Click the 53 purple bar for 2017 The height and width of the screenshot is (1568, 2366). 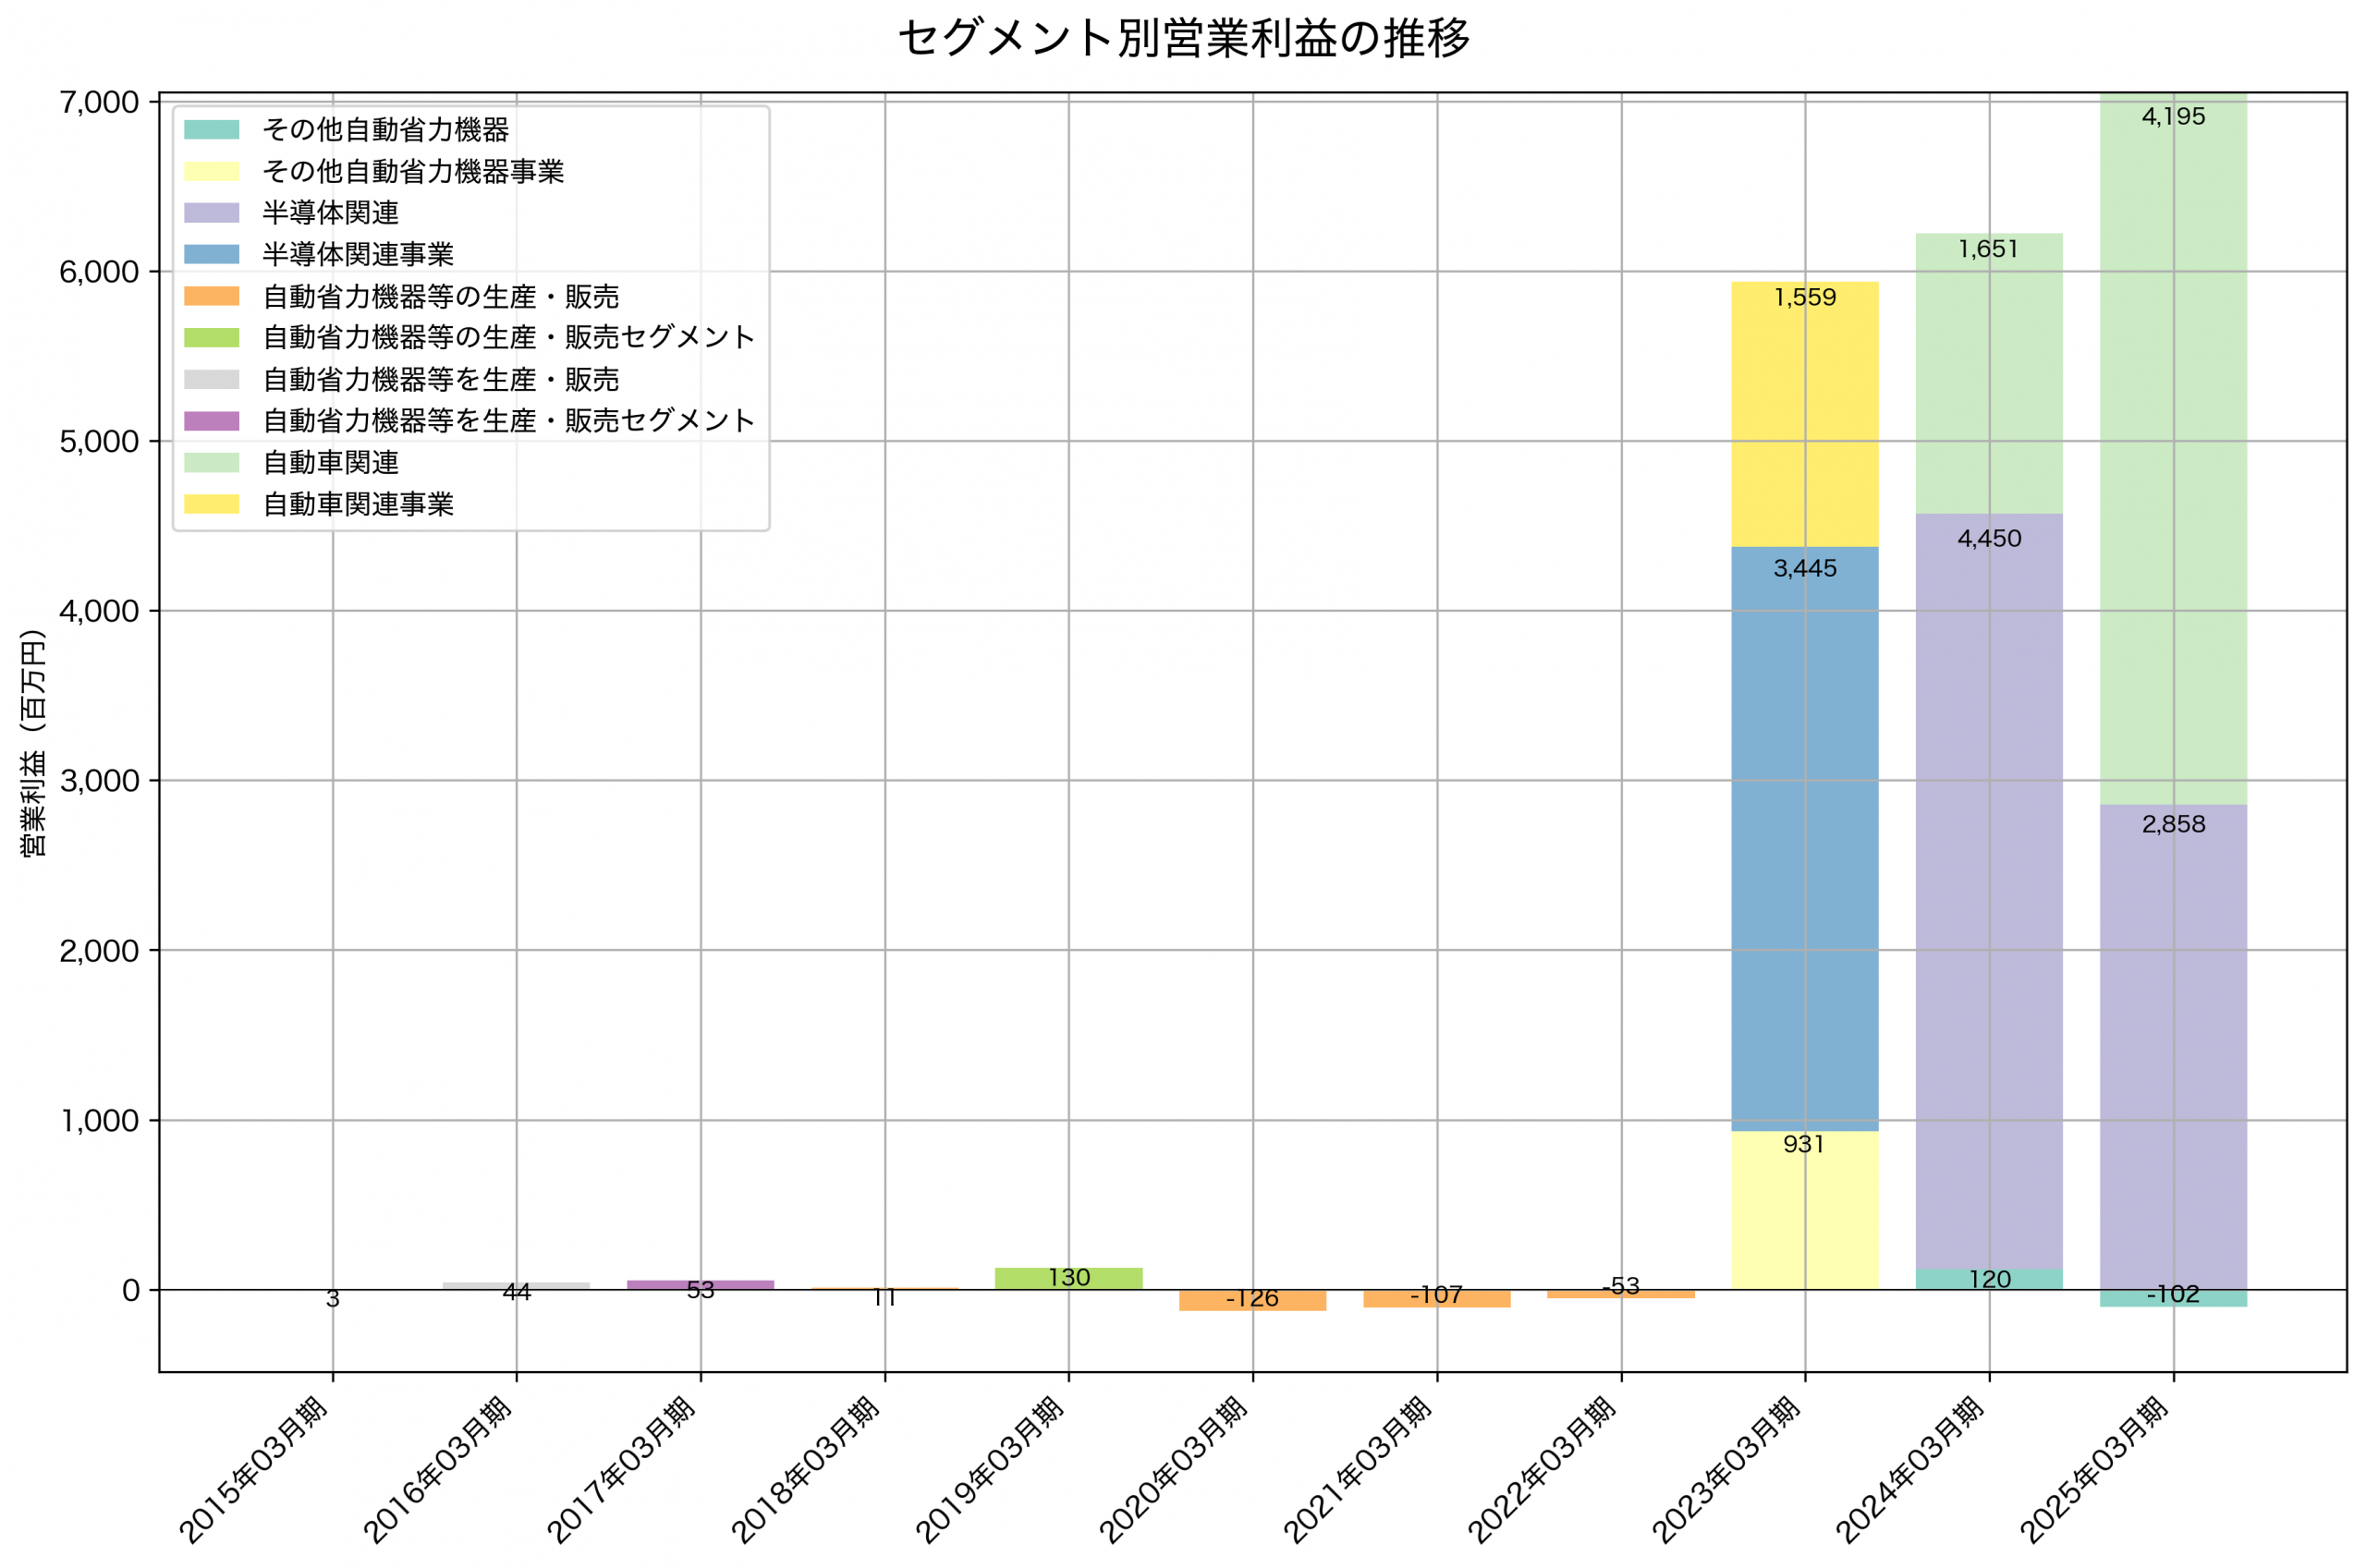(700, 1285)
